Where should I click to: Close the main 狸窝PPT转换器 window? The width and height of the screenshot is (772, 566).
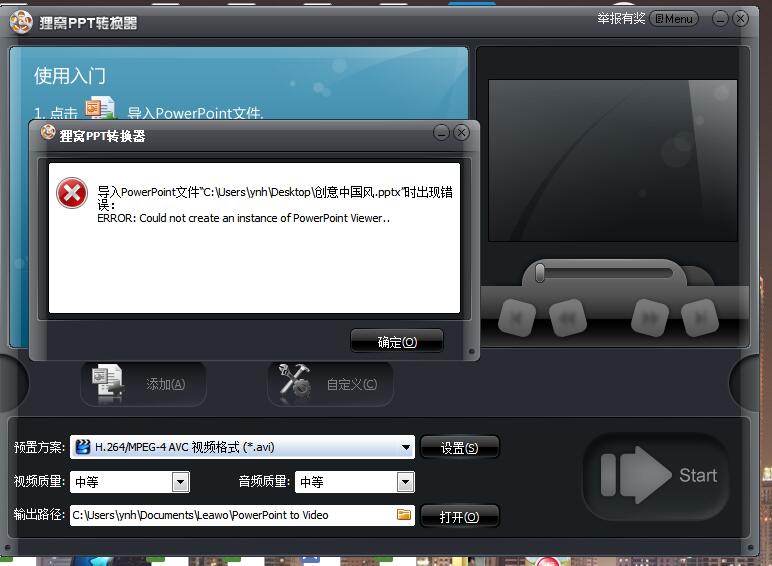tap(740, 19)
